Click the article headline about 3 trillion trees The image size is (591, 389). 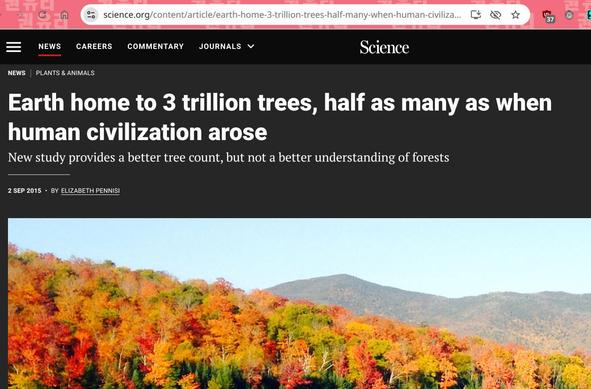pyautogui.click(x=280, y=117)
